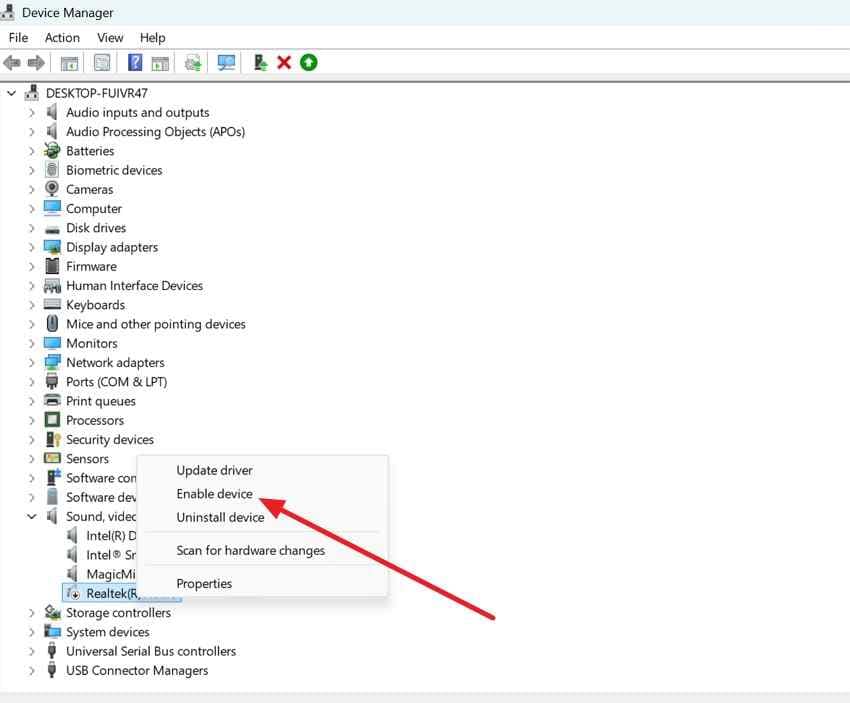Click Show/Hide Console Tree toolbar icon
850x703 pixels.
click(69, 63)
